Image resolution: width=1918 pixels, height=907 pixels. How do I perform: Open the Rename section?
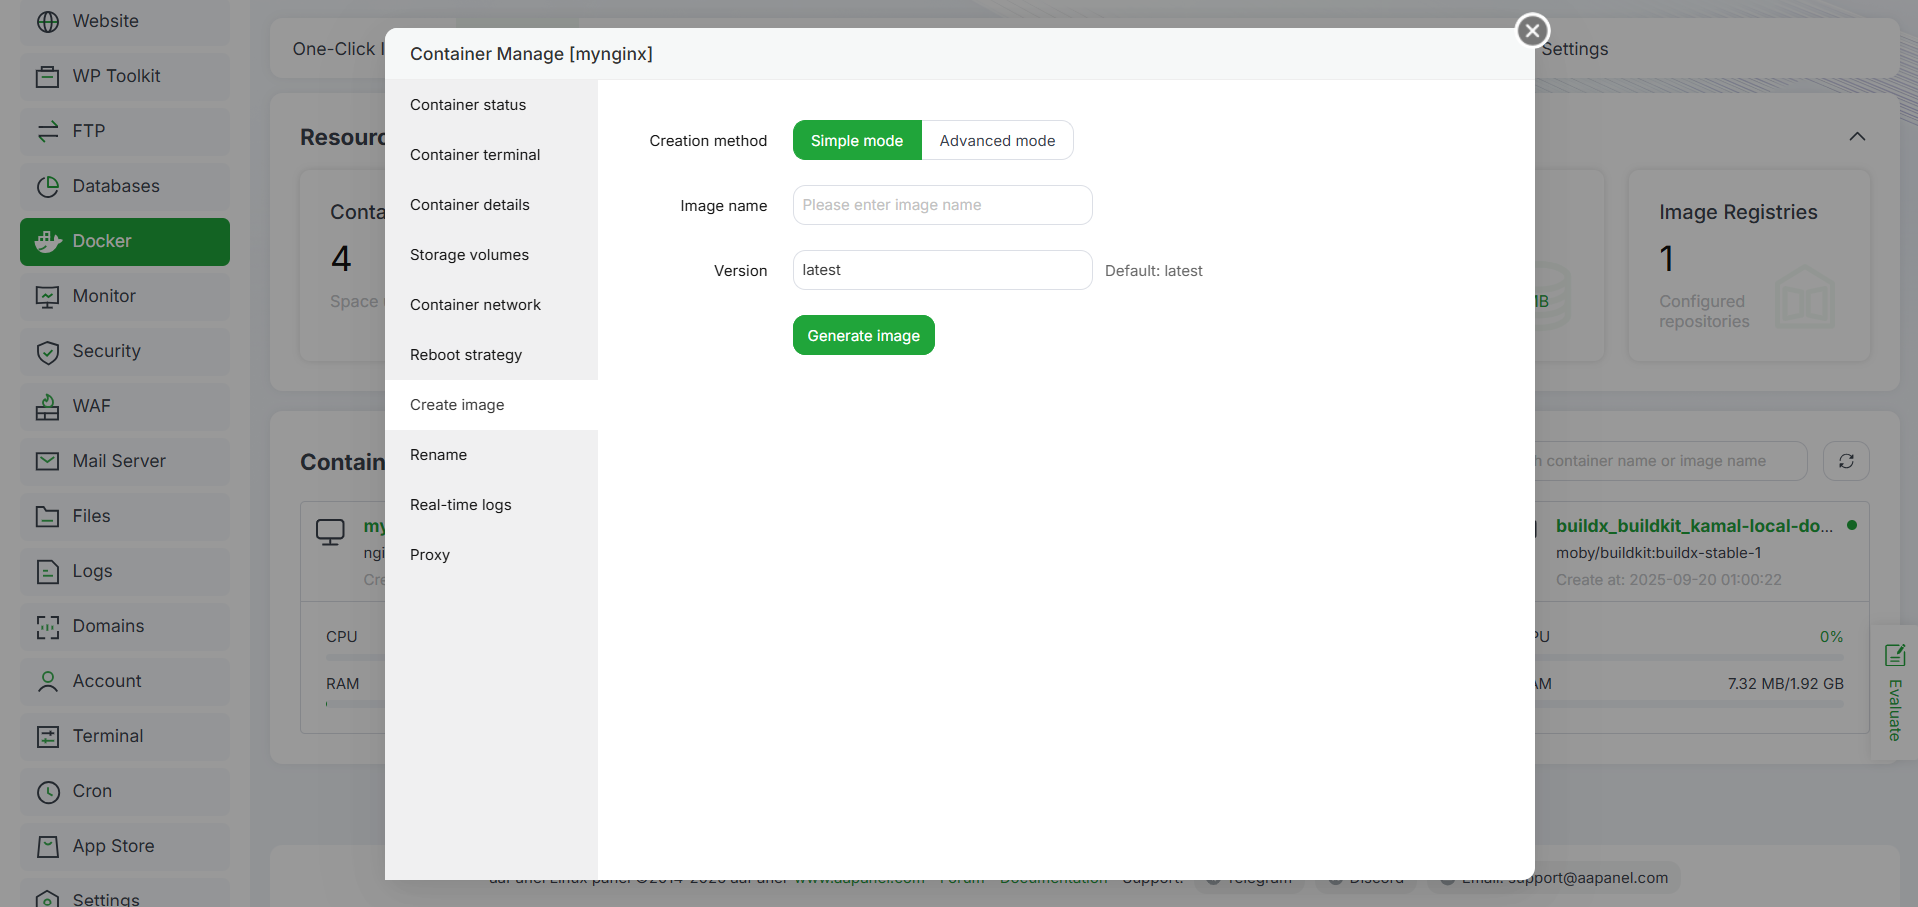491,455
